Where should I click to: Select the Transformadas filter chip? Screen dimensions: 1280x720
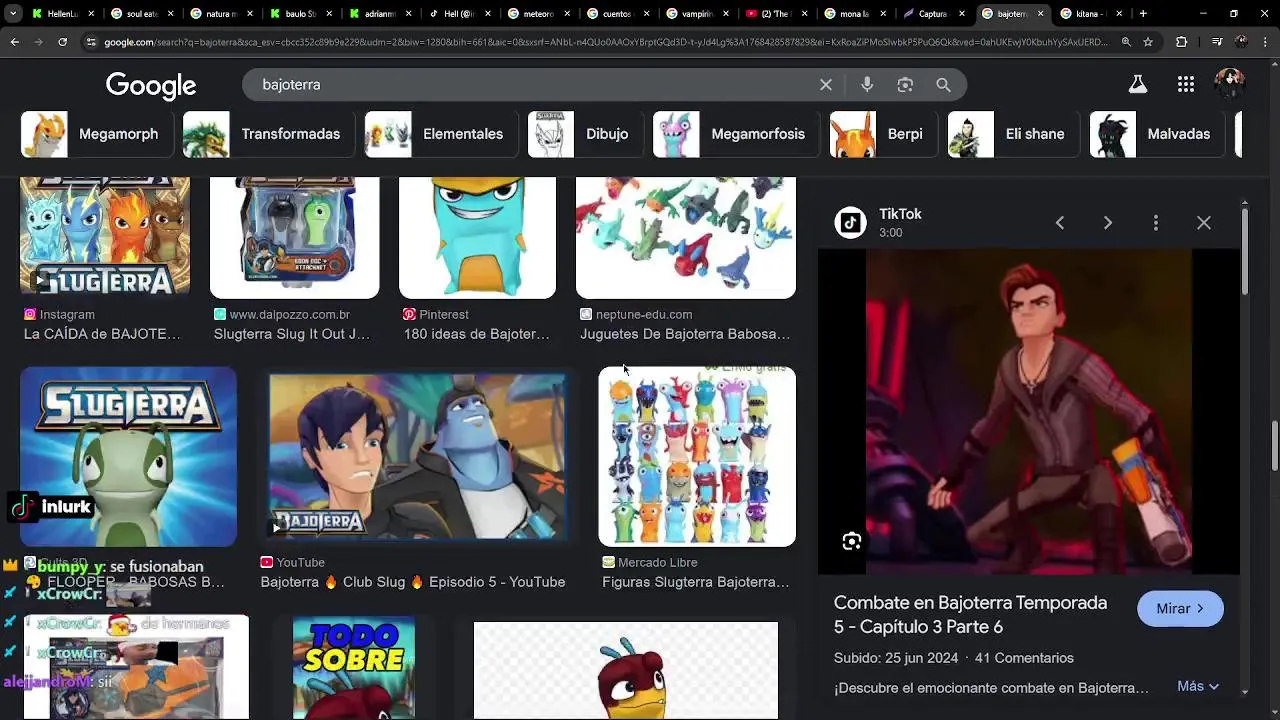tap(269, 134)
